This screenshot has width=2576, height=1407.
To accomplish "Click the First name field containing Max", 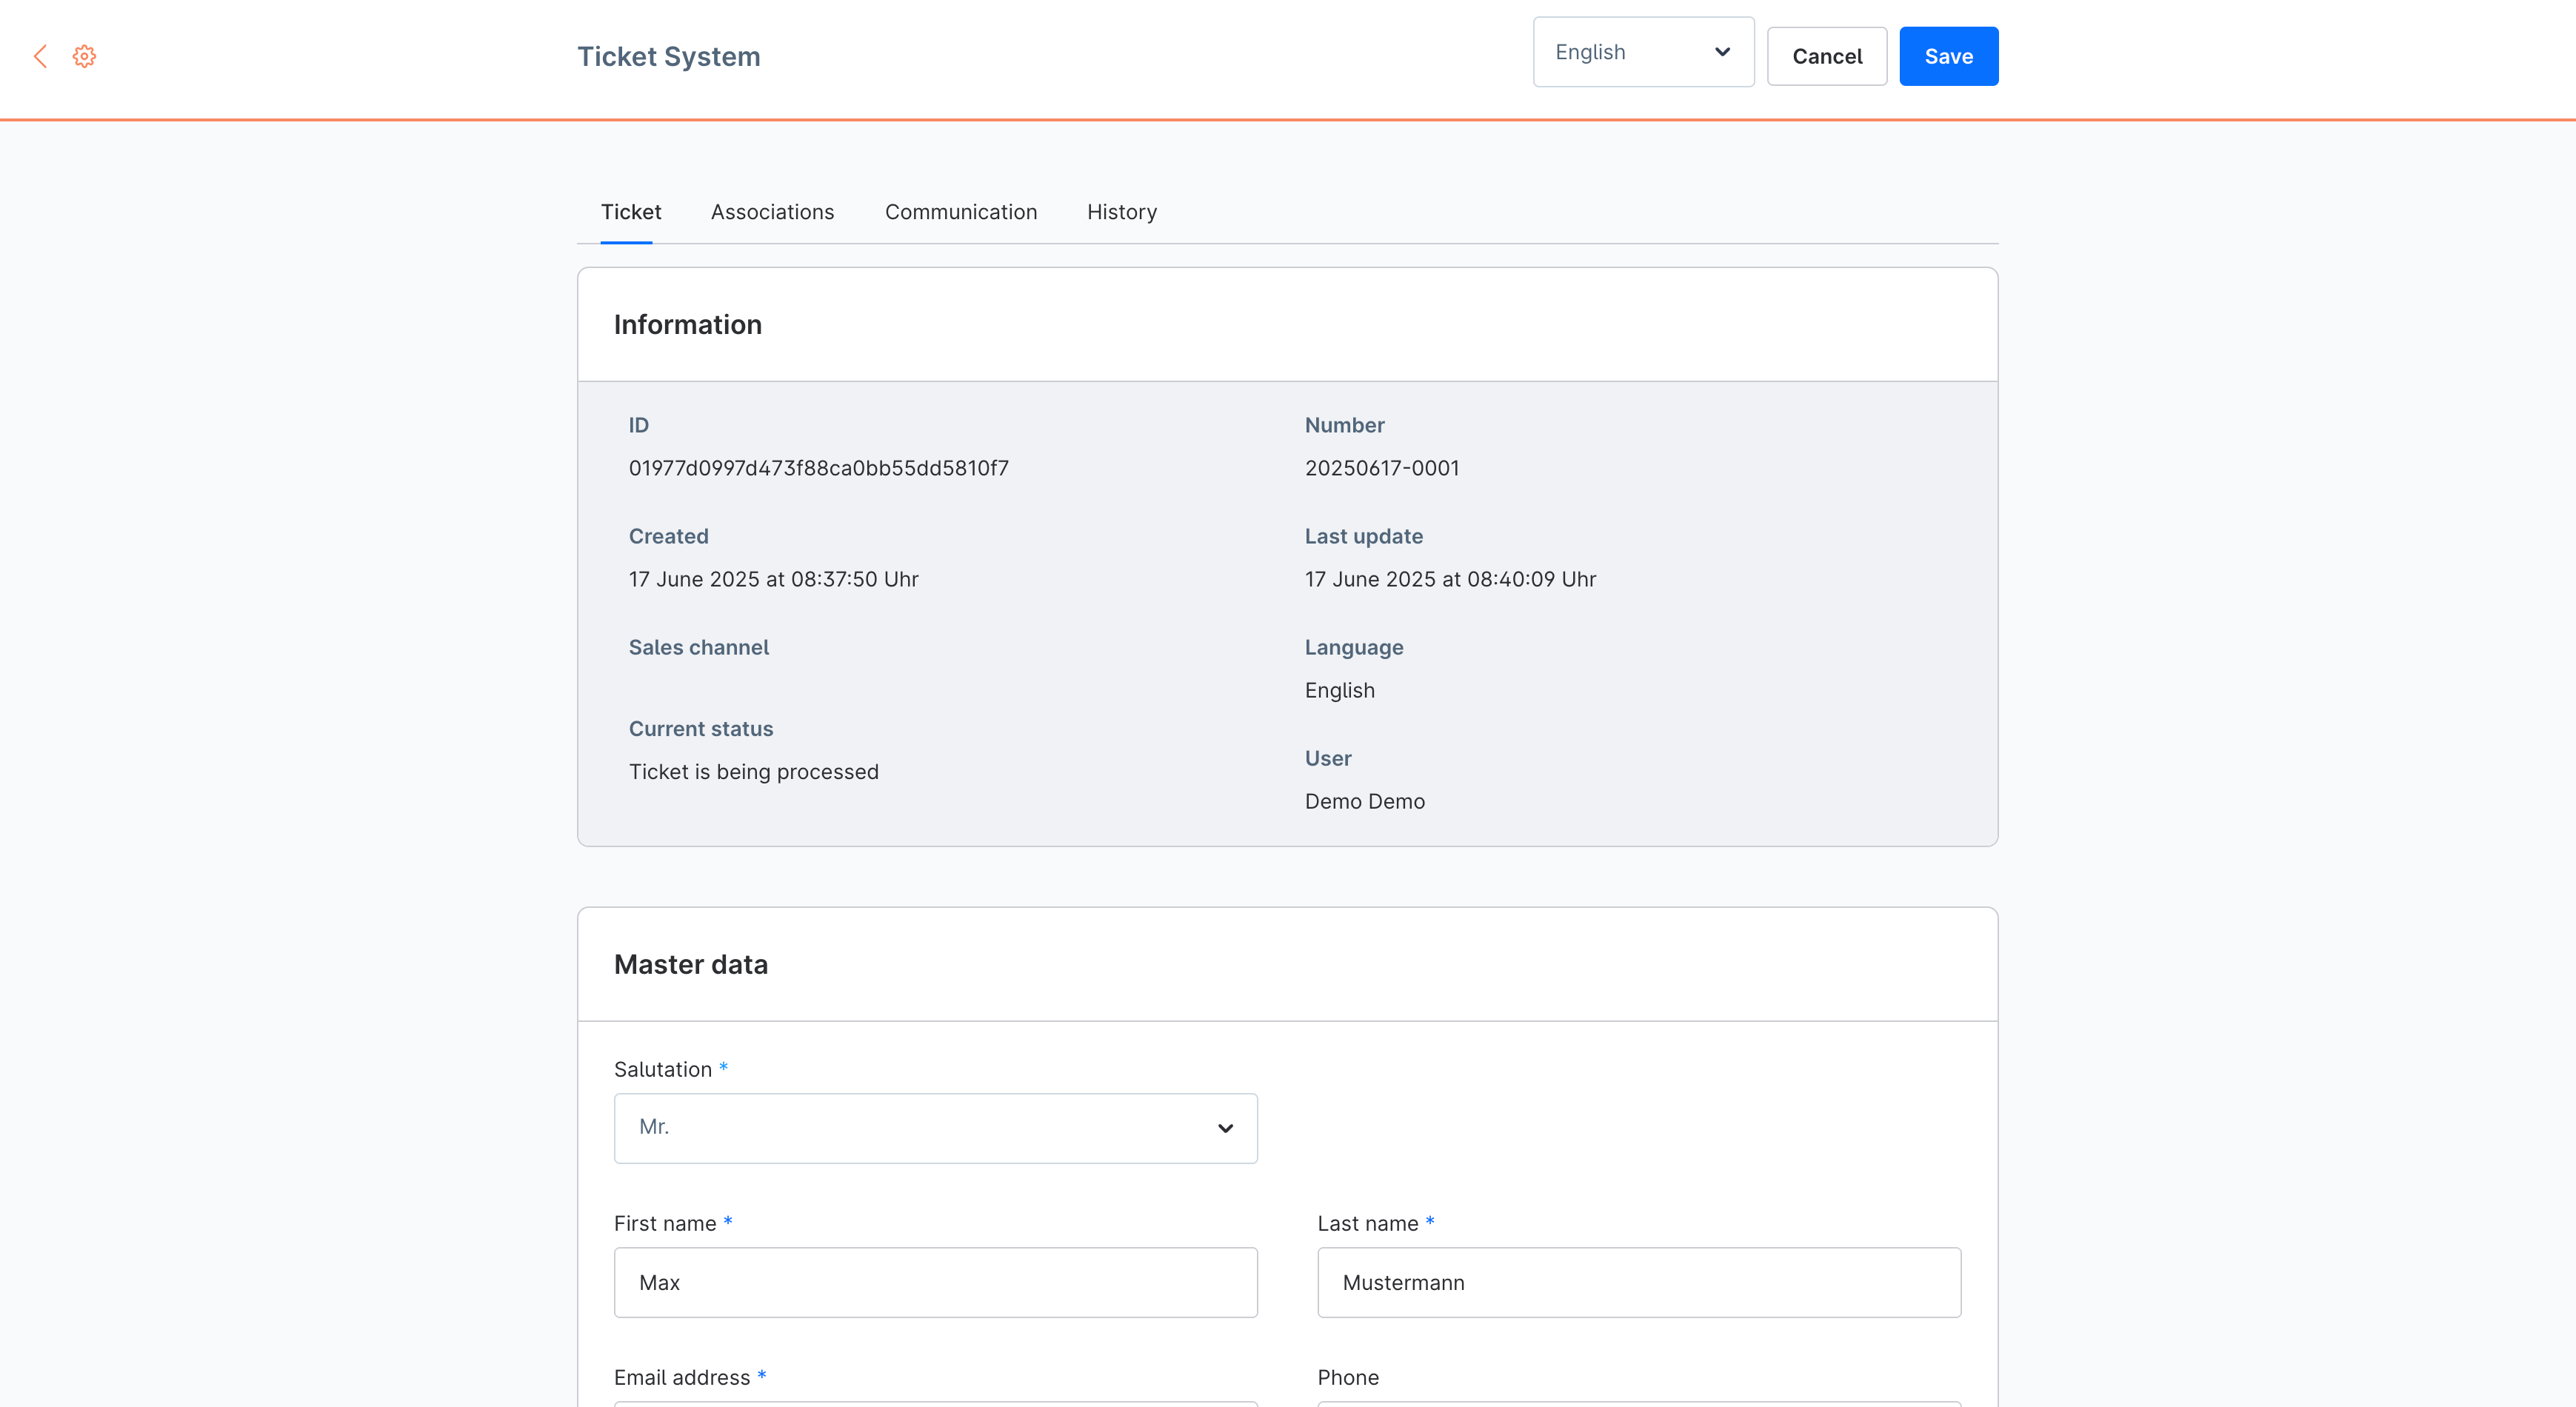I will [x=935, y=1282].
